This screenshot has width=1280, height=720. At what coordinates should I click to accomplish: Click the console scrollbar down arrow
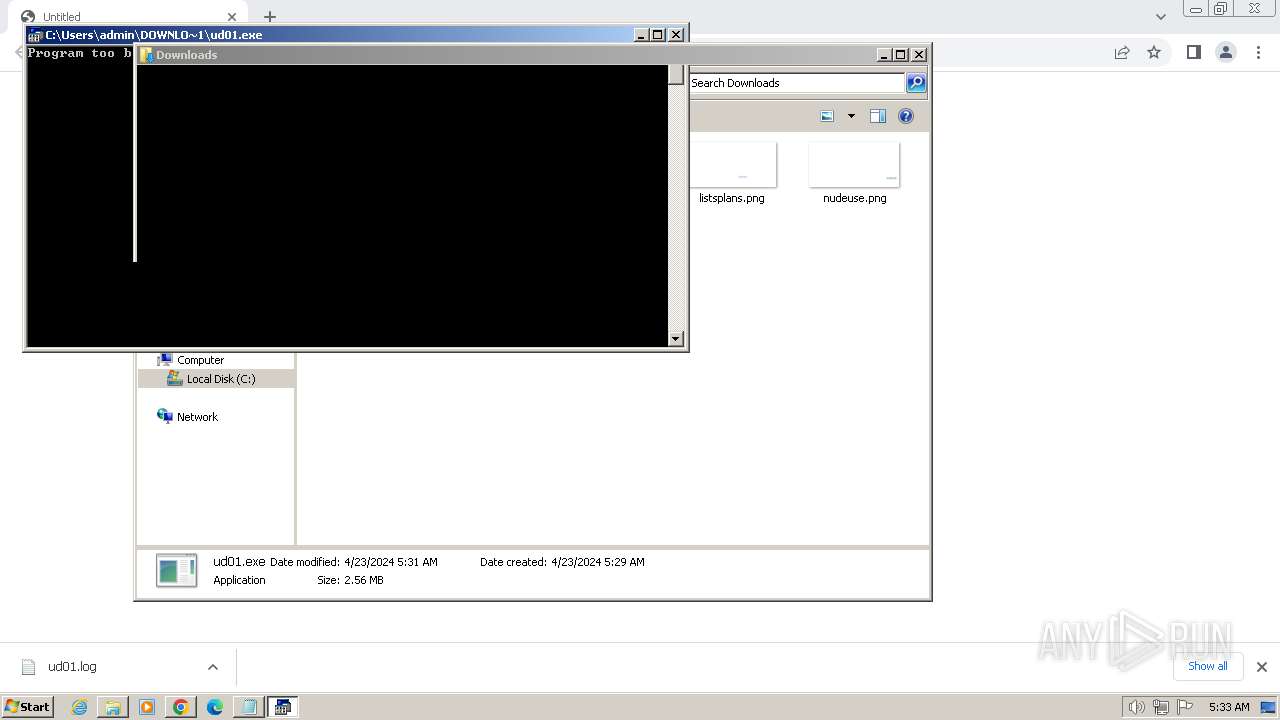tap(676, 339)
